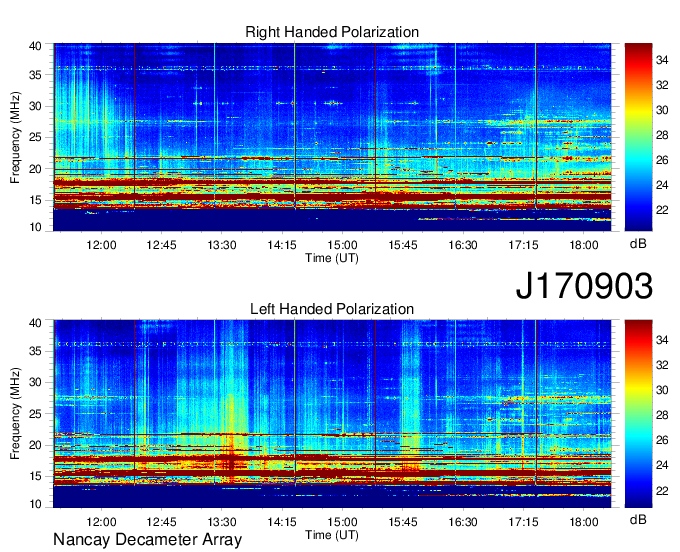
Task: Click the 16:30 time tick of the left-handed plot
Action: pyautogui.click(x=463, y=522)
